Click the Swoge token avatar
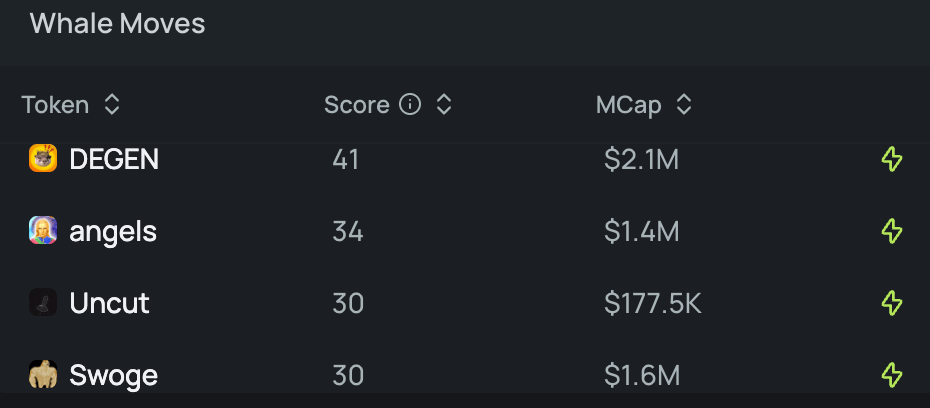 [x=43, y=374]
